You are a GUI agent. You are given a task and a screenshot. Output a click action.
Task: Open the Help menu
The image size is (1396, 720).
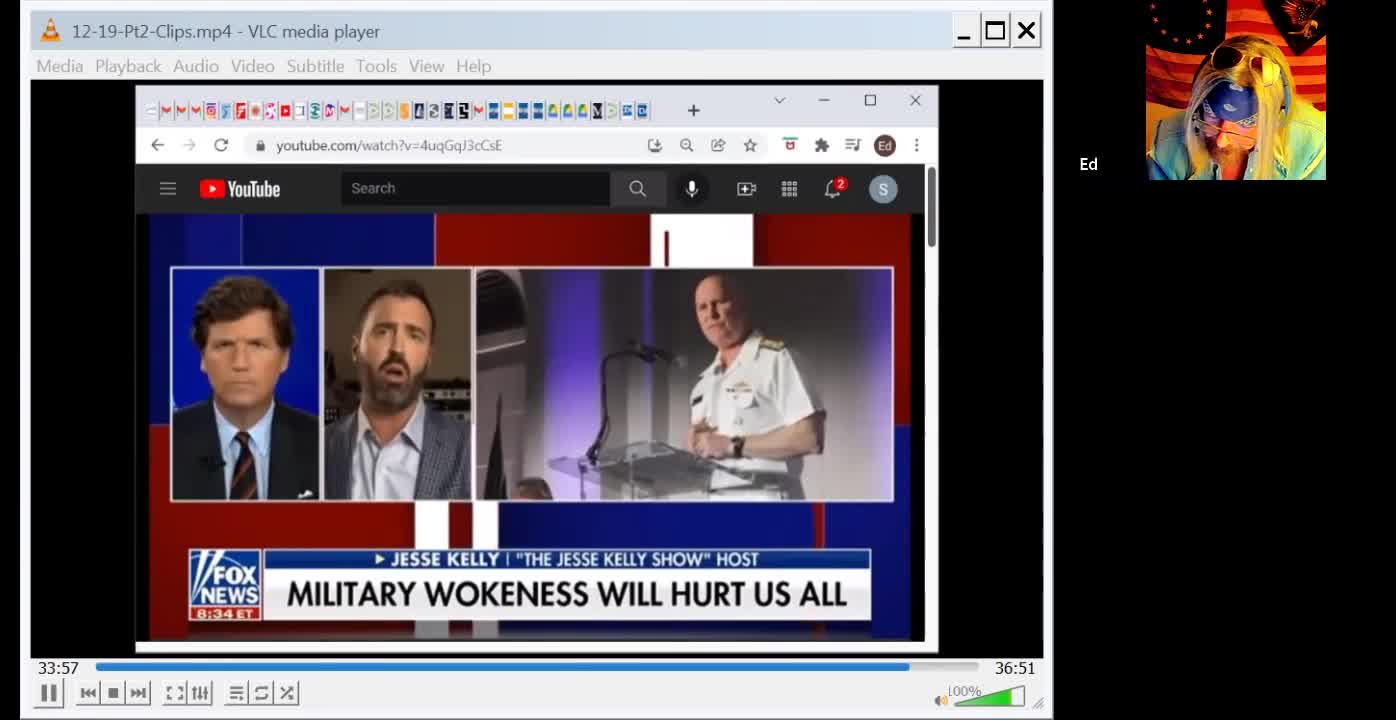[474, 66]
